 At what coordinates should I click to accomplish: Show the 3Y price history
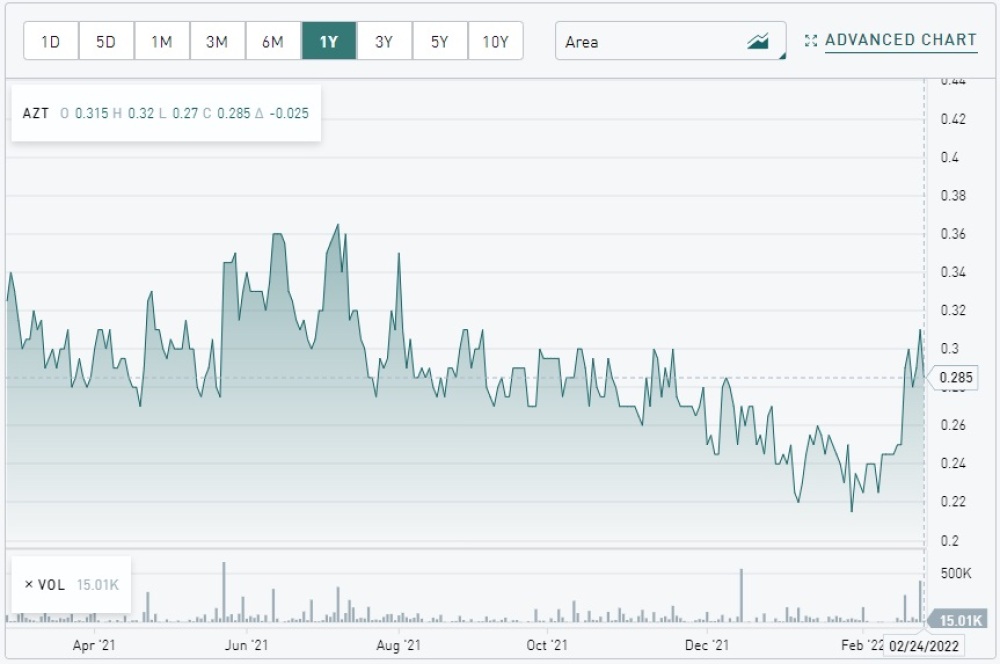(x=384, y=42)
